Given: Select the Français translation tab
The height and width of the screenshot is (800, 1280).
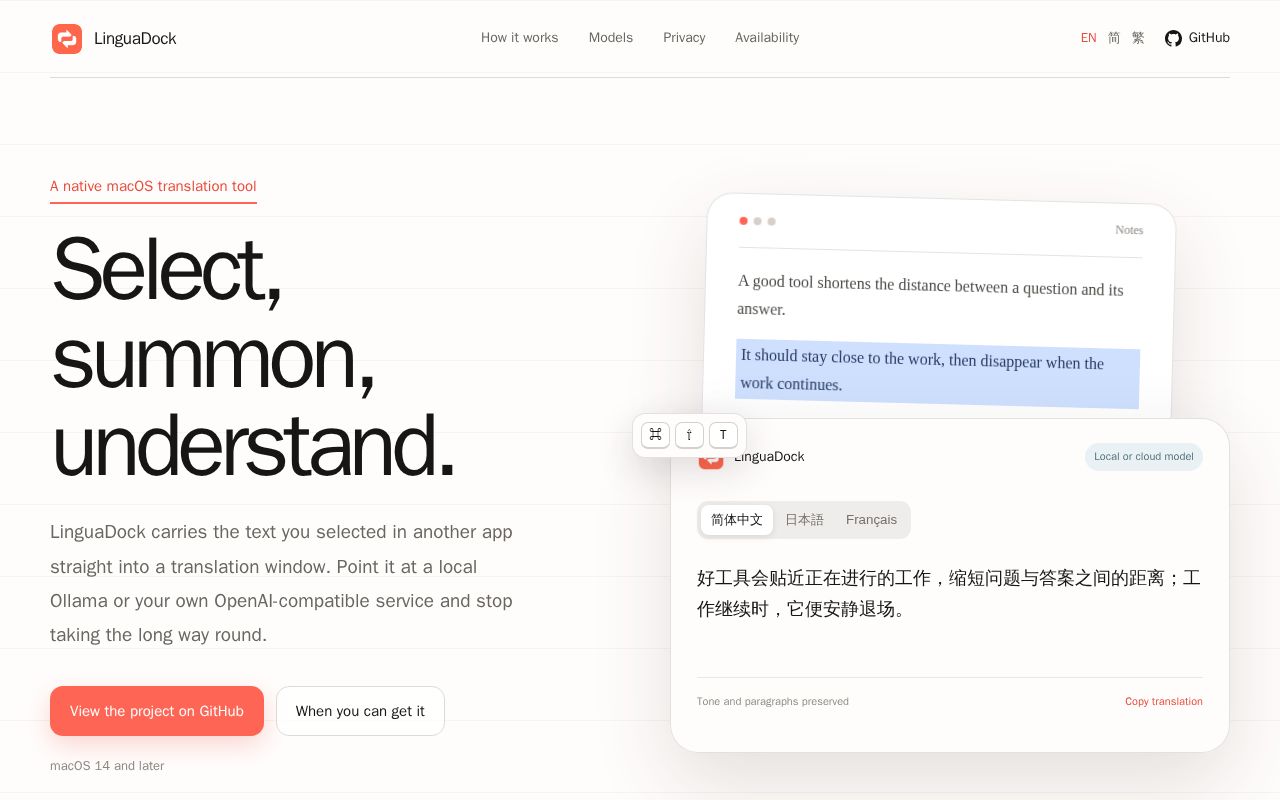Looking at the screenshot, I should coord(871,520).
